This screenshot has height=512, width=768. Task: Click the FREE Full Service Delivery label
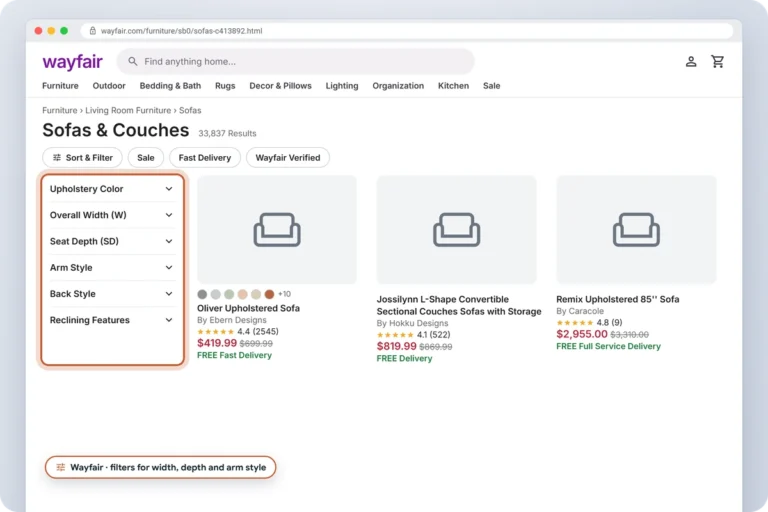point(608,346)
